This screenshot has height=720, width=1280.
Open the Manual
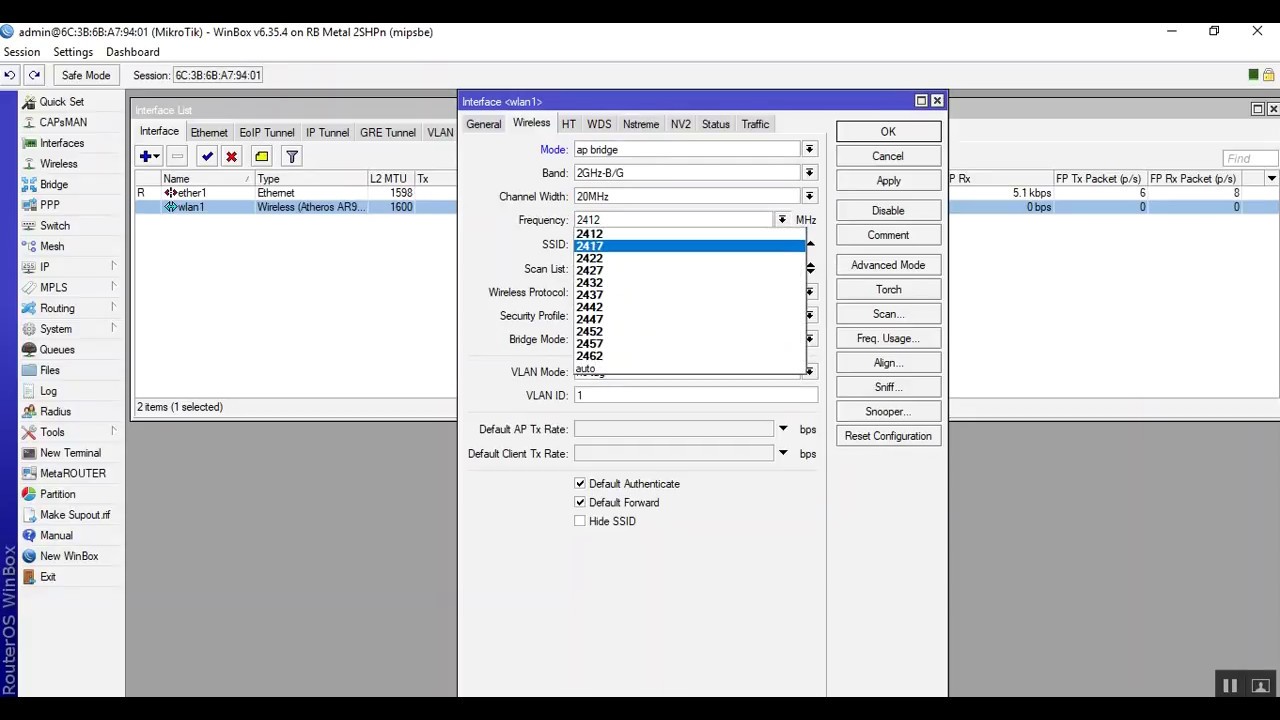56,535
